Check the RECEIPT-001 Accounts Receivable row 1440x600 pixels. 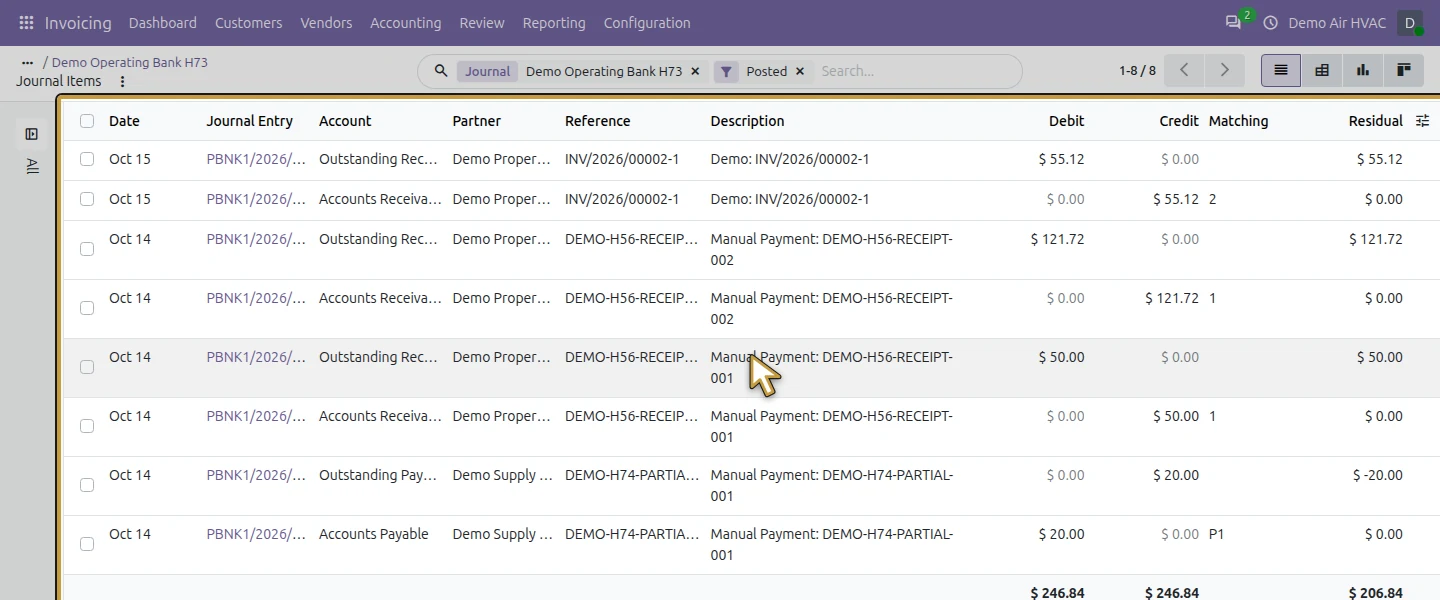[x=87, y=426]
